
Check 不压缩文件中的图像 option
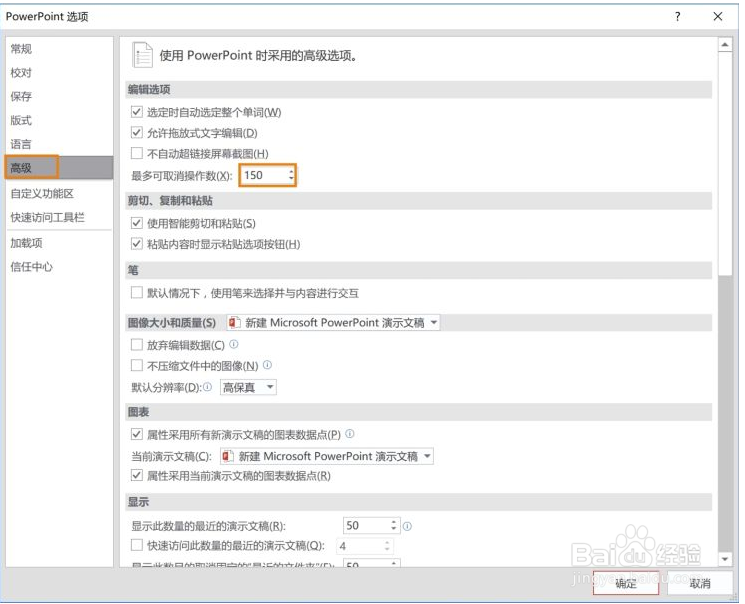point(137,365)
